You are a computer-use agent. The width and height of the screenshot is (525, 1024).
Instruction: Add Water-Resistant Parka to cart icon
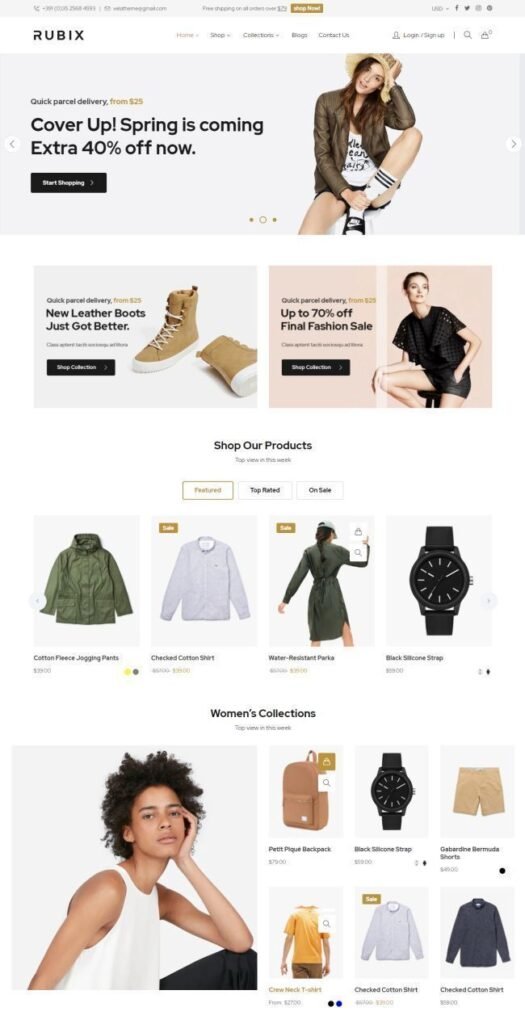click(358, 532)
